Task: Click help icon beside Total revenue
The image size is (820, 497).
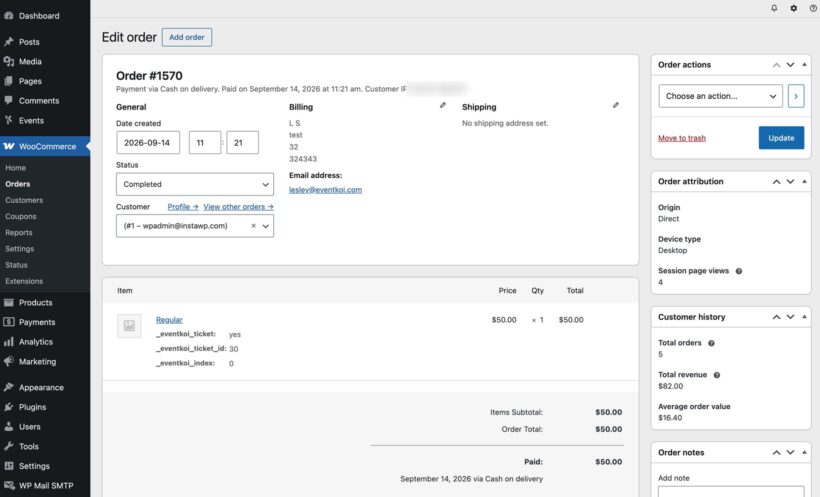Action: click(717, 375)
